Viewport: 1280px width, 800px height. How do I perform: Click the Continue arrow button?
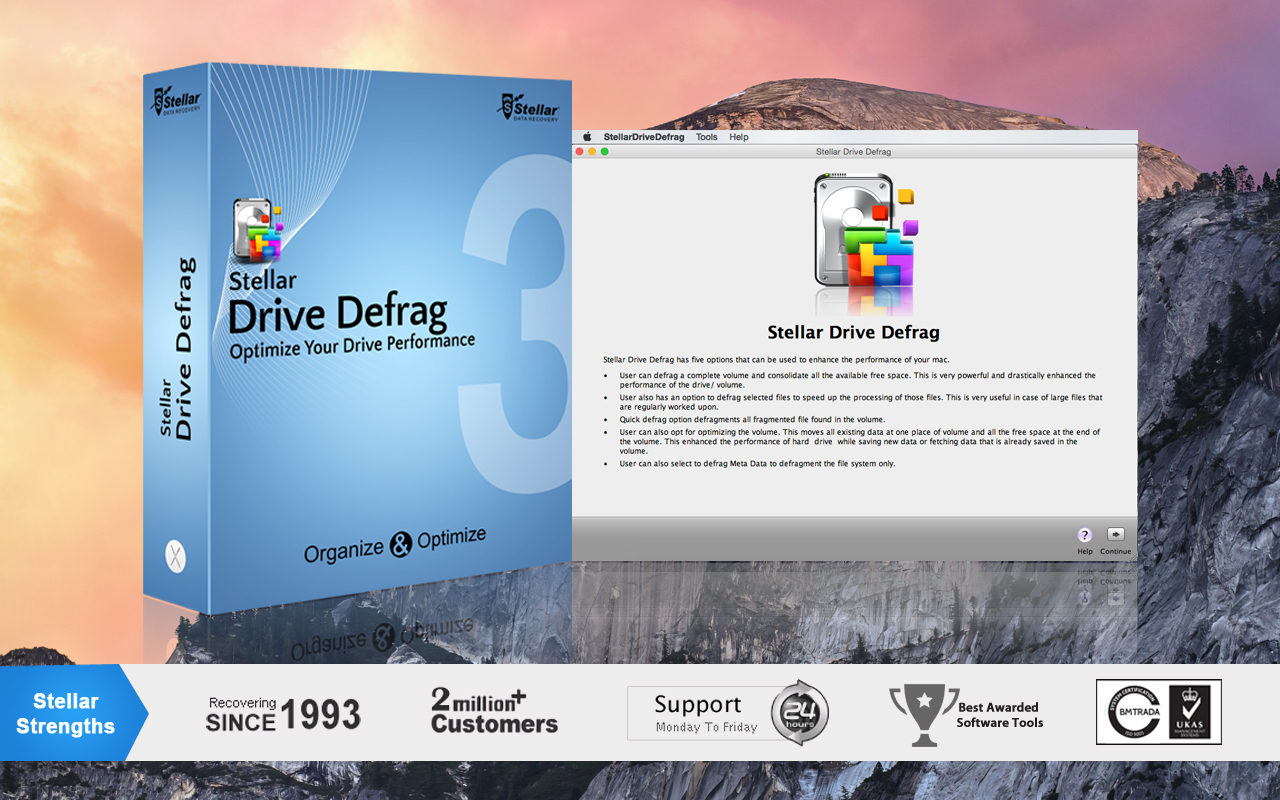[1116, 534]
